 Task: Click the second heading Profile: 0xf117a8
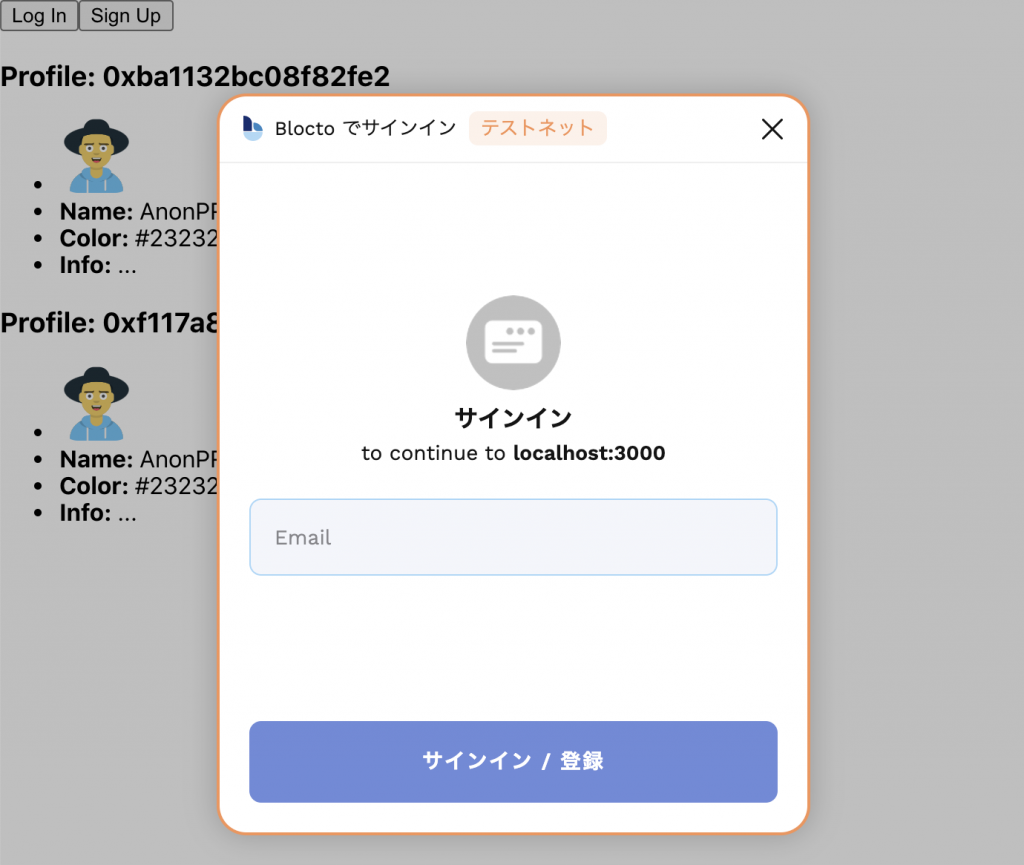pos(109,323)
